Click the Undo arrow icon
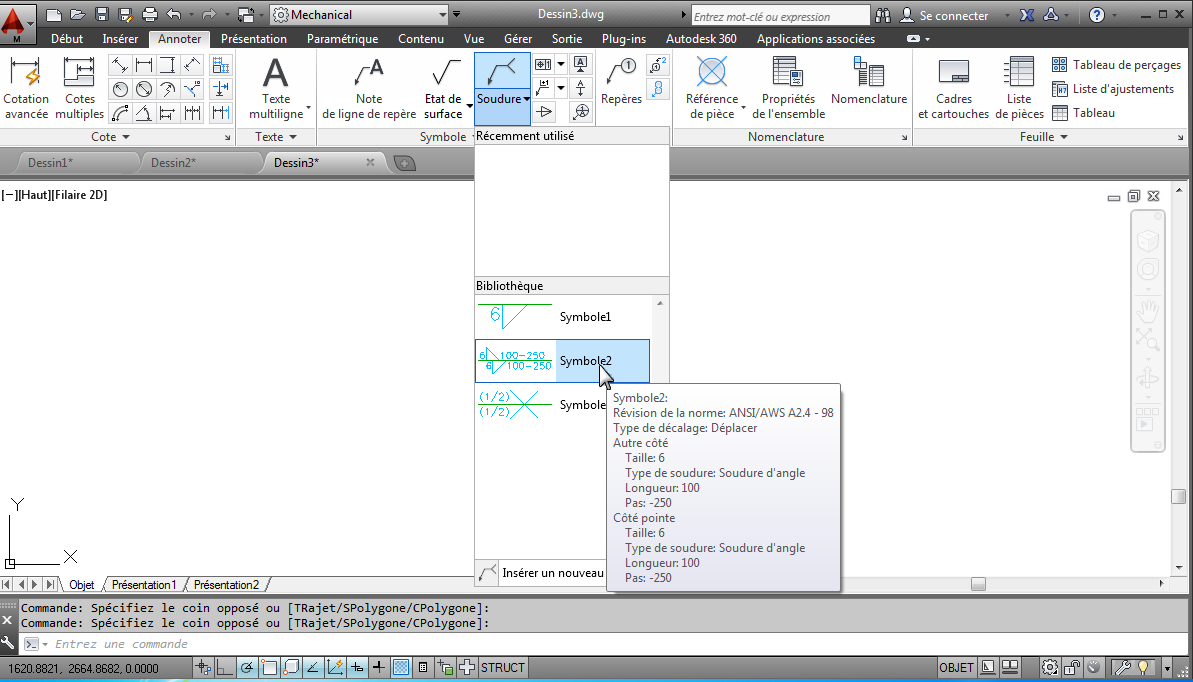Image resolution: width=1193 pixels, height=682 pixels. pyautogui.click(x=173, y=14)
